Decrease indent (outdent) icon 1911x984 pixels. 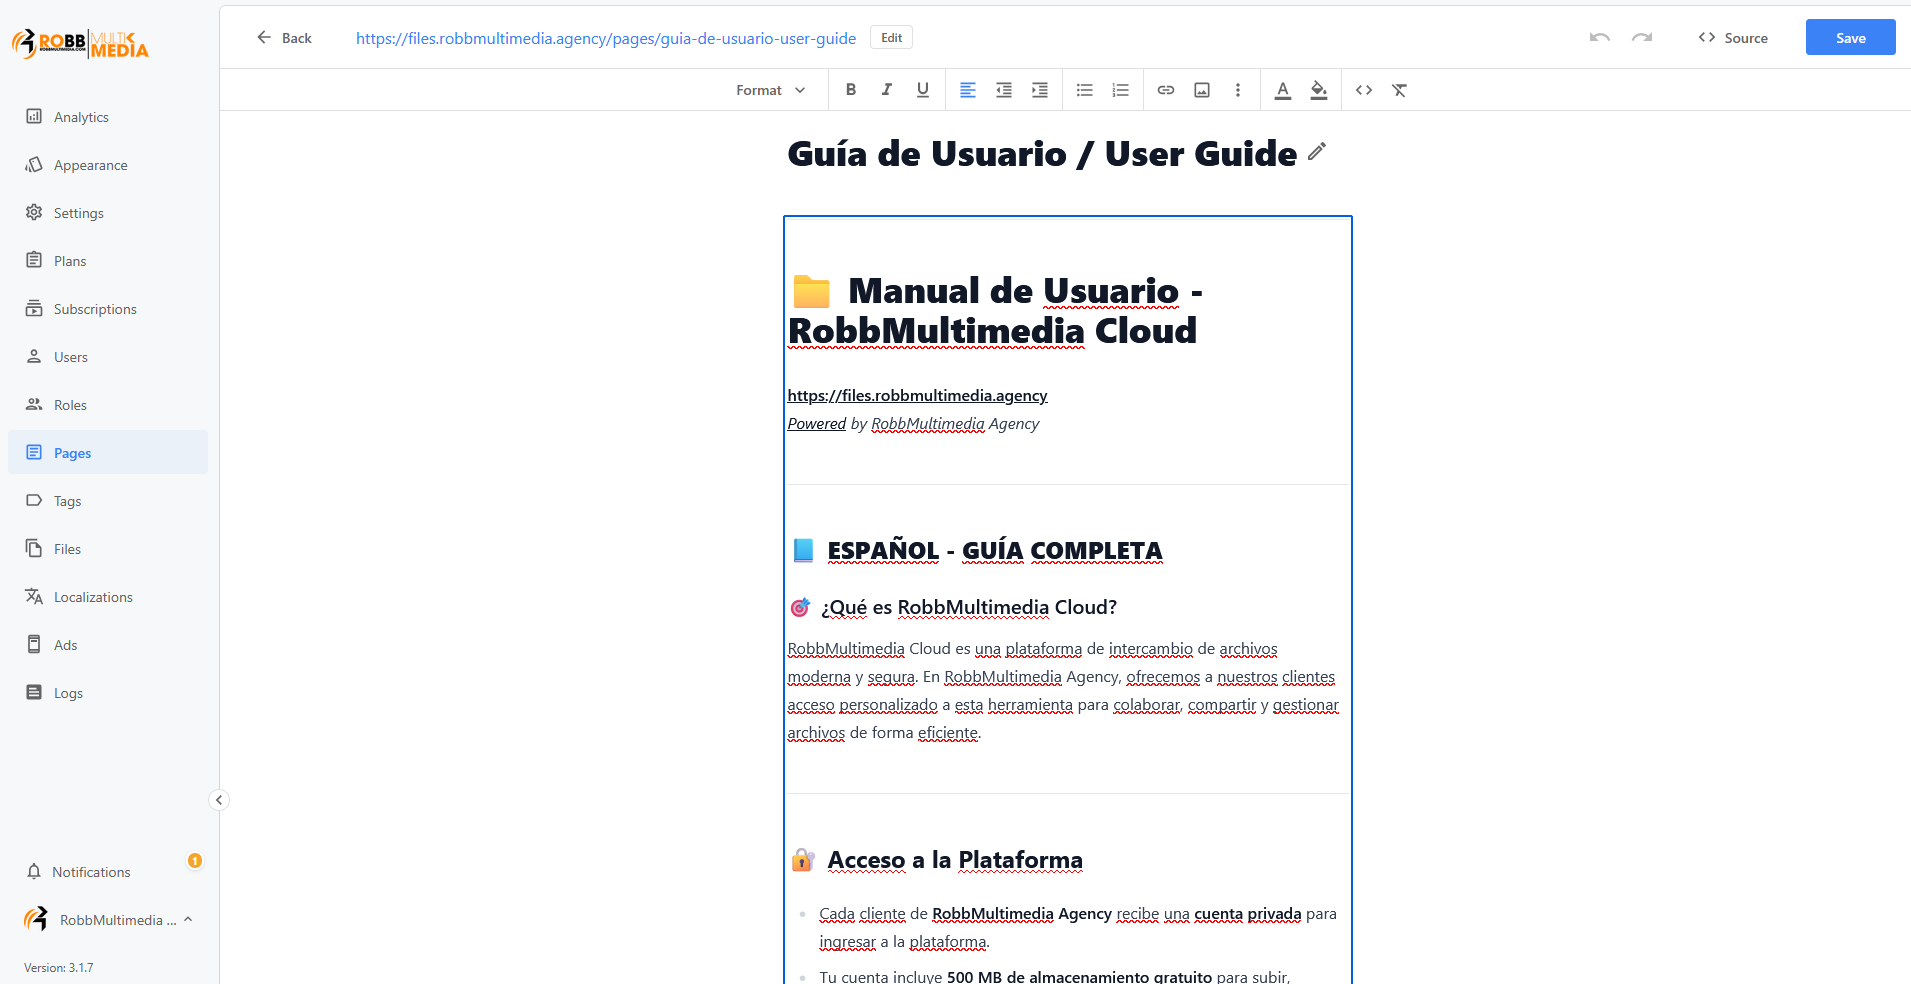[x=1004, y=90]
